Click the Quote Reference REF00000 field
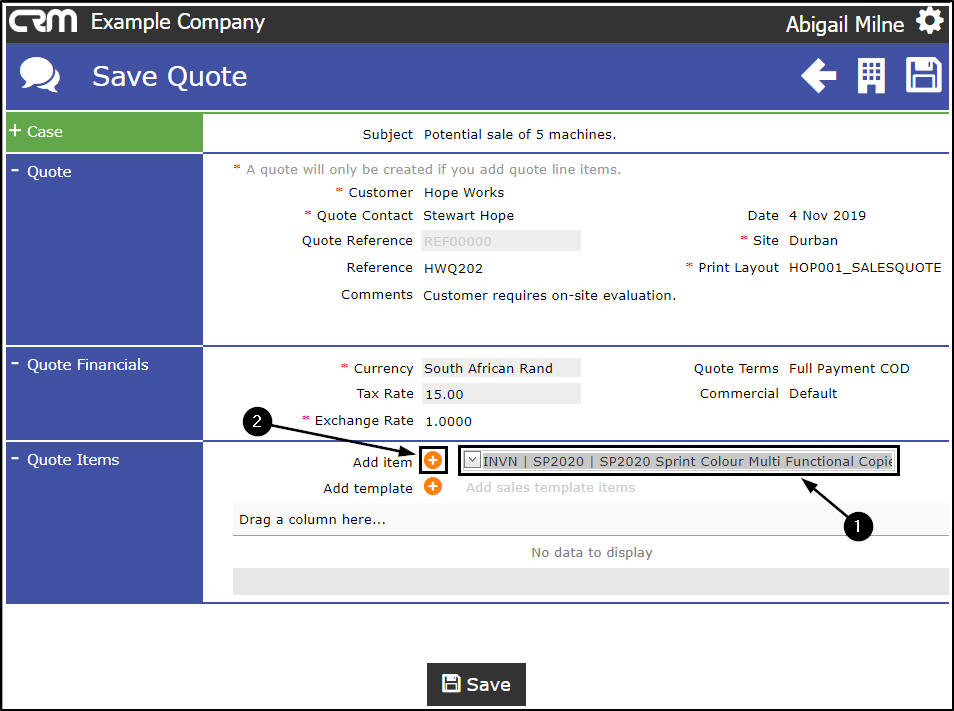 pos(501,241)
